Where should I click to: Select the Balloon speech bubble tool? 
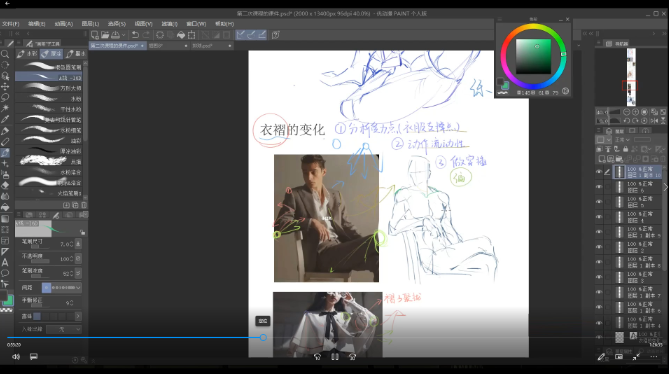coord(5,273)
